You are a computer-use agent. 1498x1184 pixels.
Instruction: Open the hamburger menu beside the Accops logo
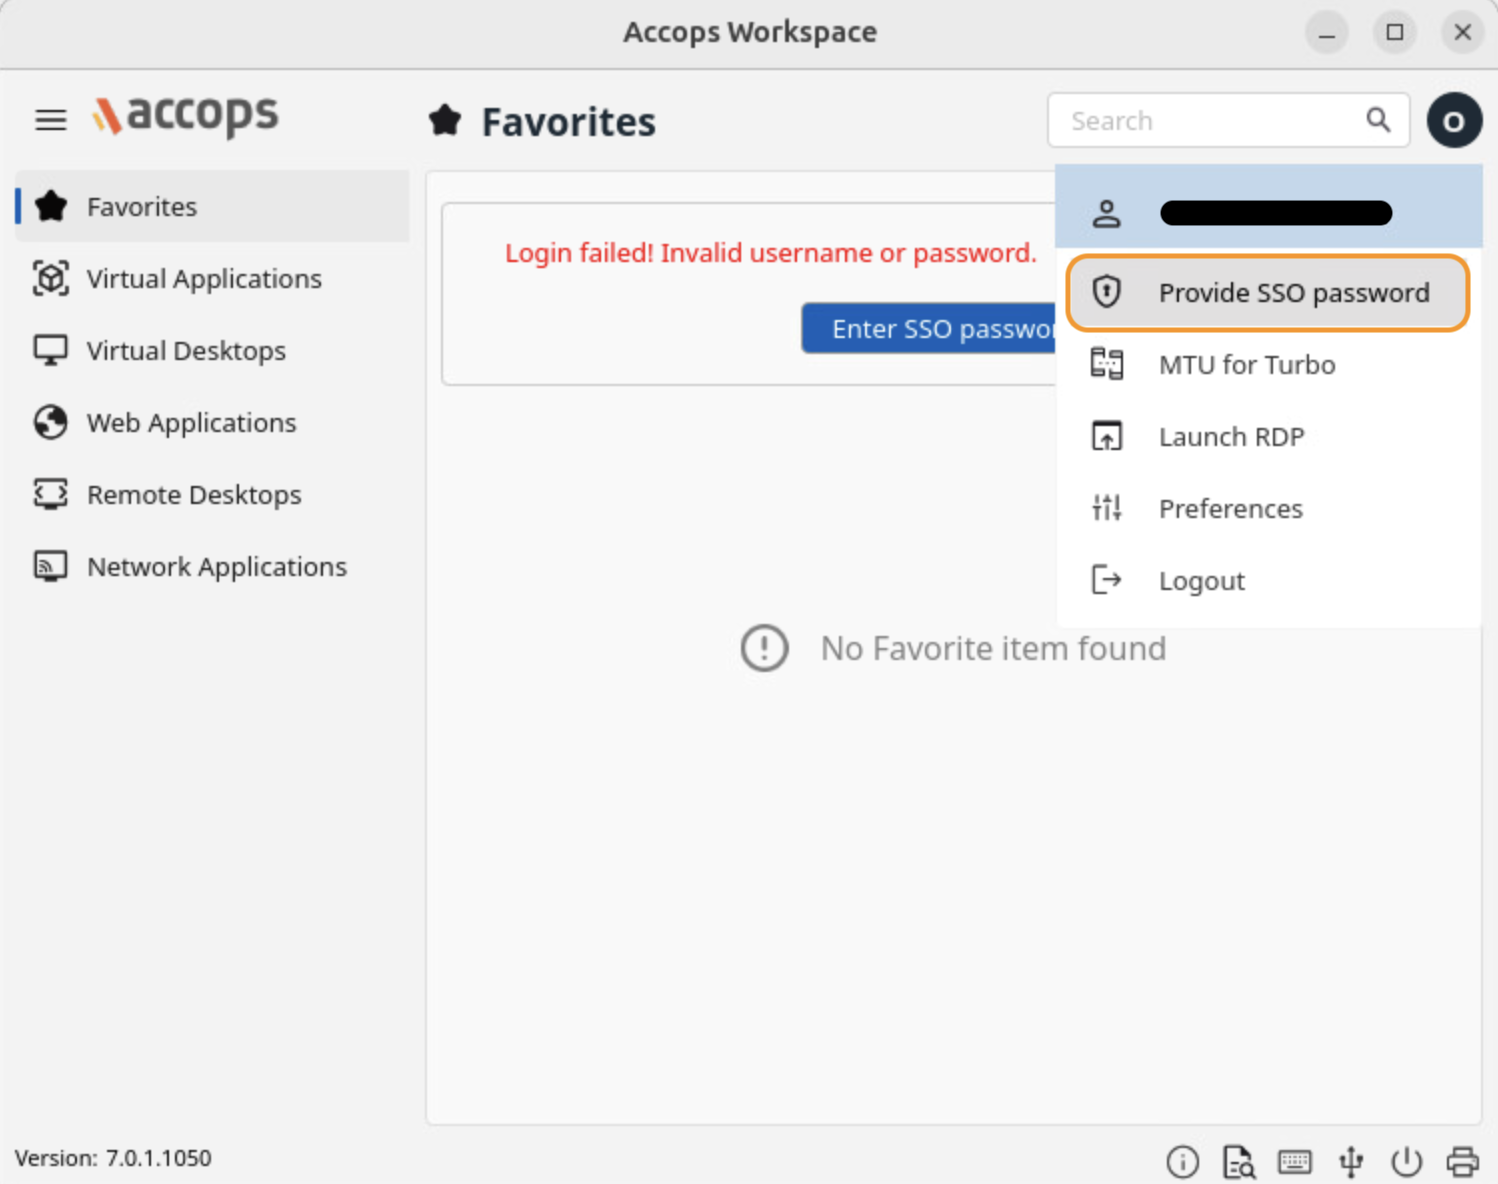coord(51,120)
